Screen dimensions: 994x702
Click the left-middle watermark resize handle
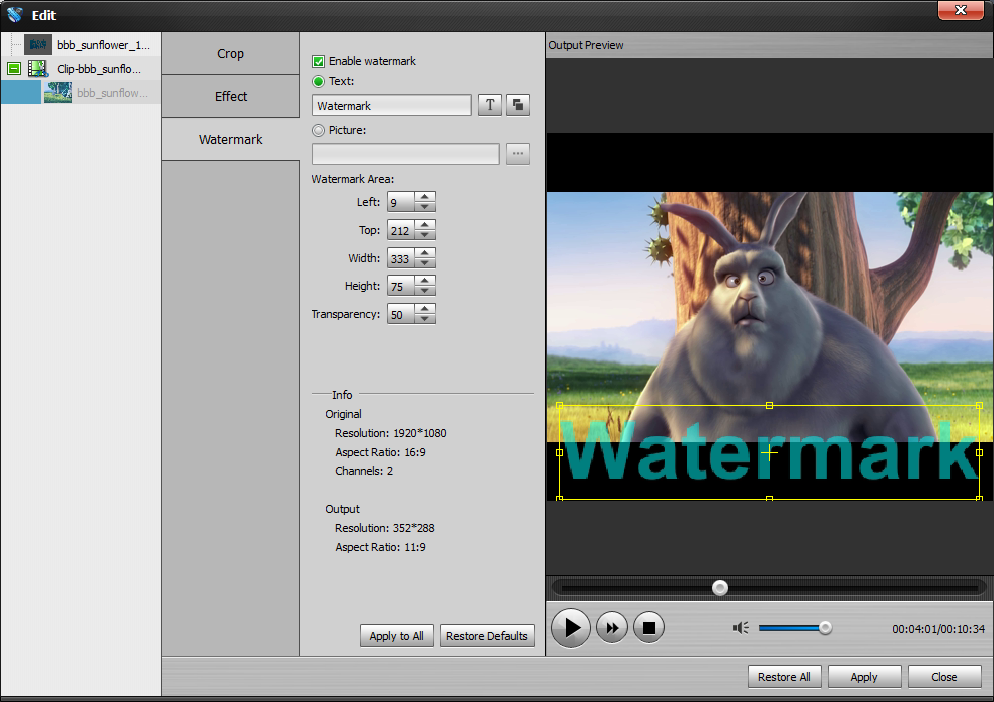click(559, 452)
